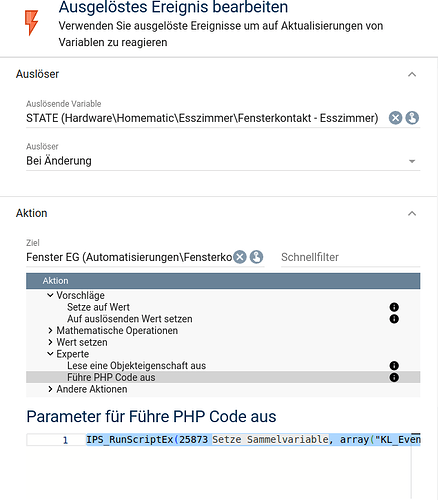
Task: Expand the Andere Aktionen group
Action: coord(50,389)
